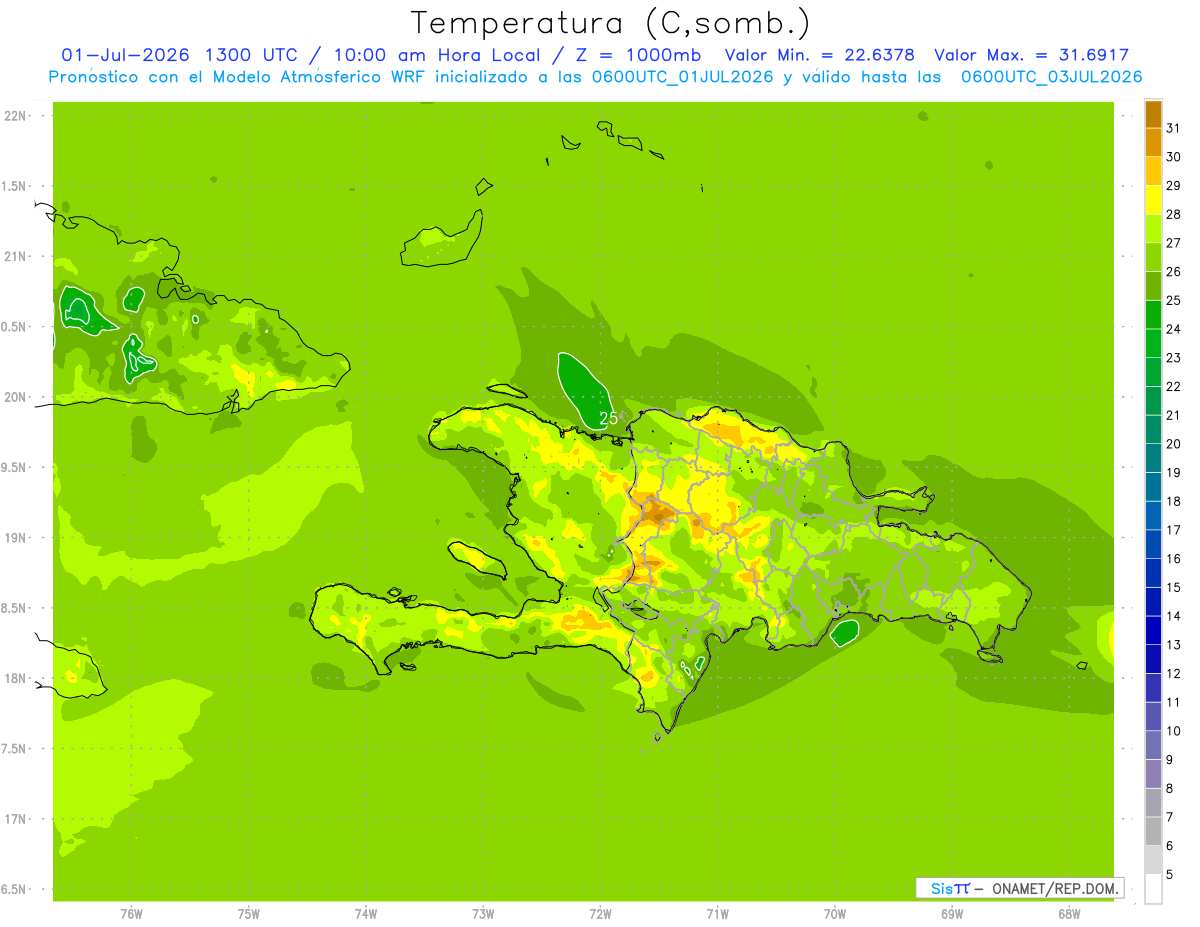Click the 25 contour label north of Haiti
The image size is (1200, 927).
tap(608, 418)
